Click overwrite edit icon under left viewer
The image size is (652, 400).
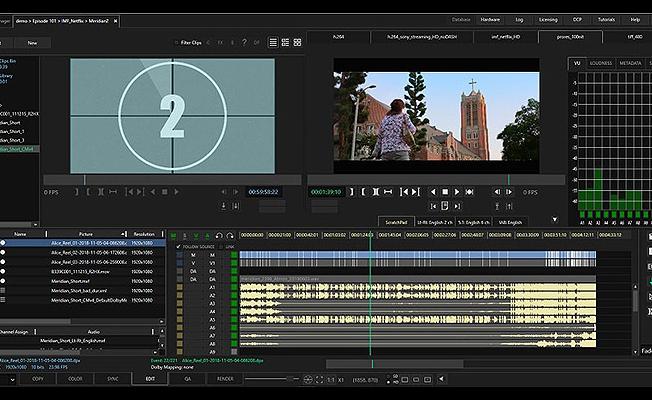pos(235,206)
